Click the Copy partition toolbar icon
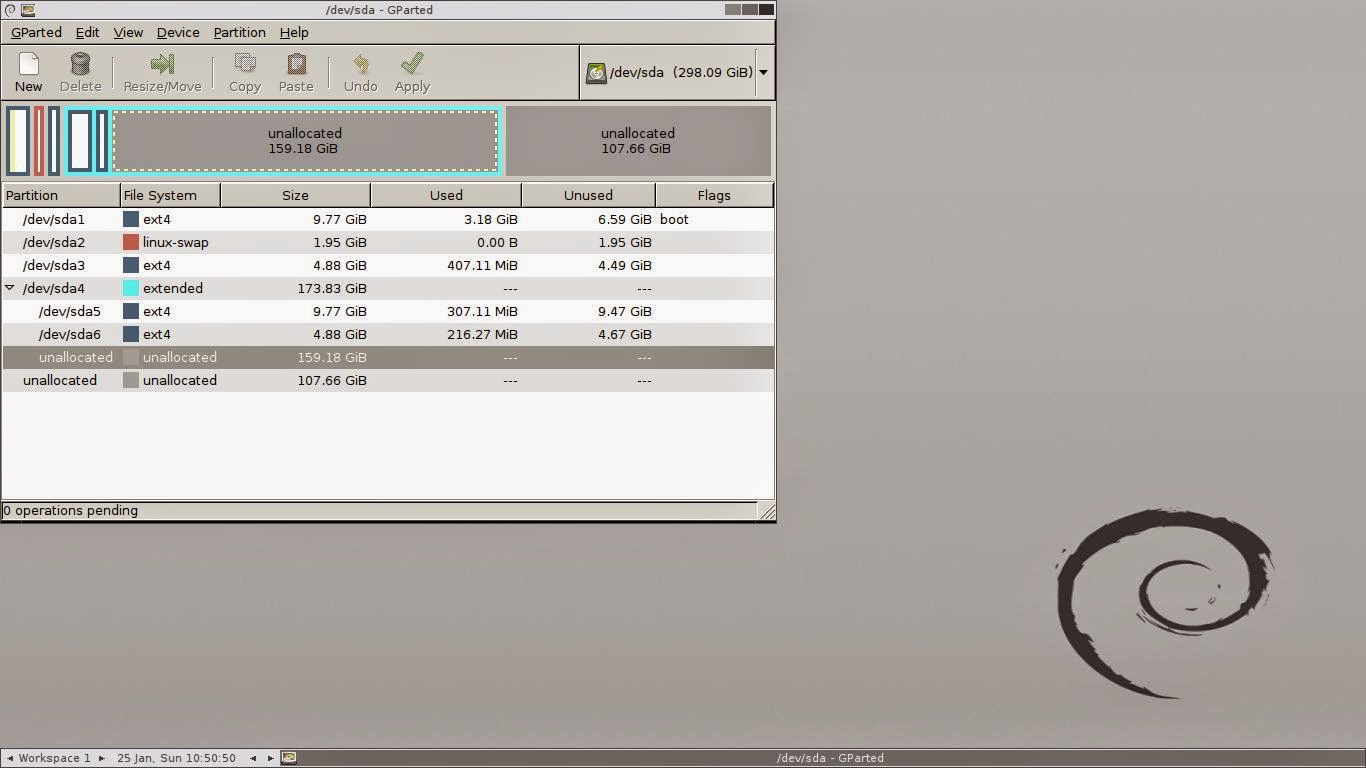1366x768 pixels. tap(245, 65)
